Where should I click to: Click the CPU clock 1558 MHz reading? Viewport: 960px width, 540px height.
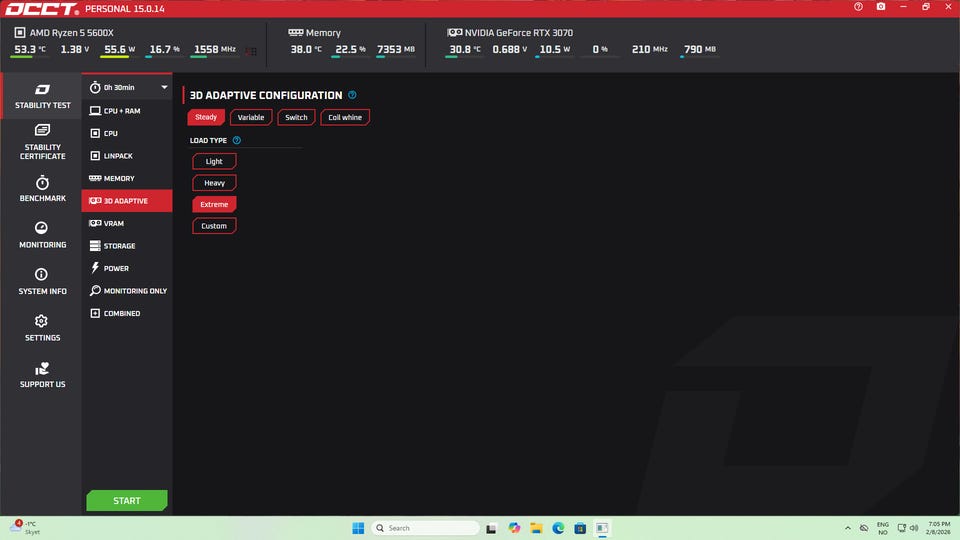tap(215, 49)
